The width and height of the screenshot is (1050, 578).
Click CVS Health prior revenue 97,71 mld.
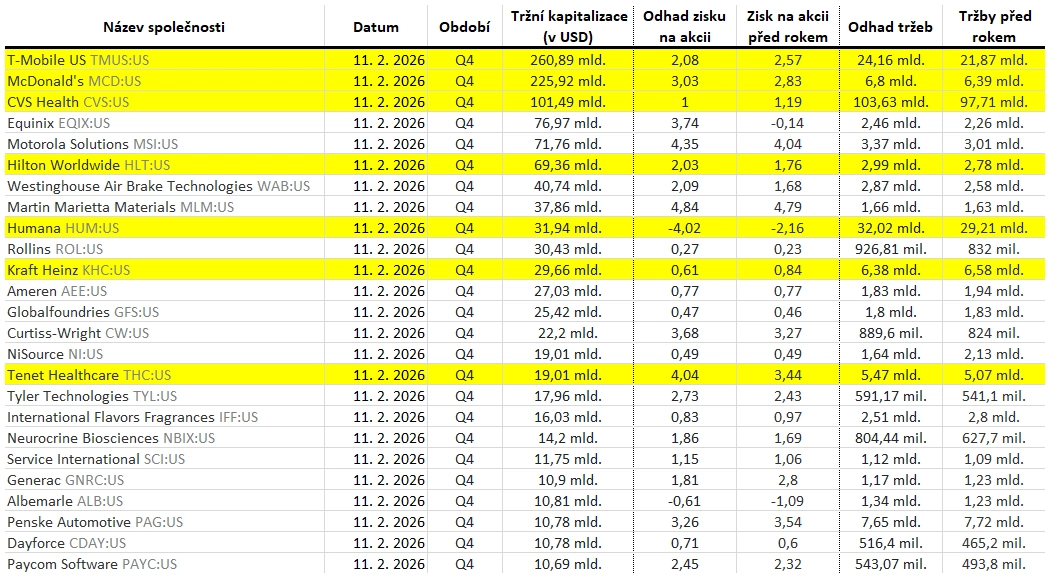click(994, 102)
